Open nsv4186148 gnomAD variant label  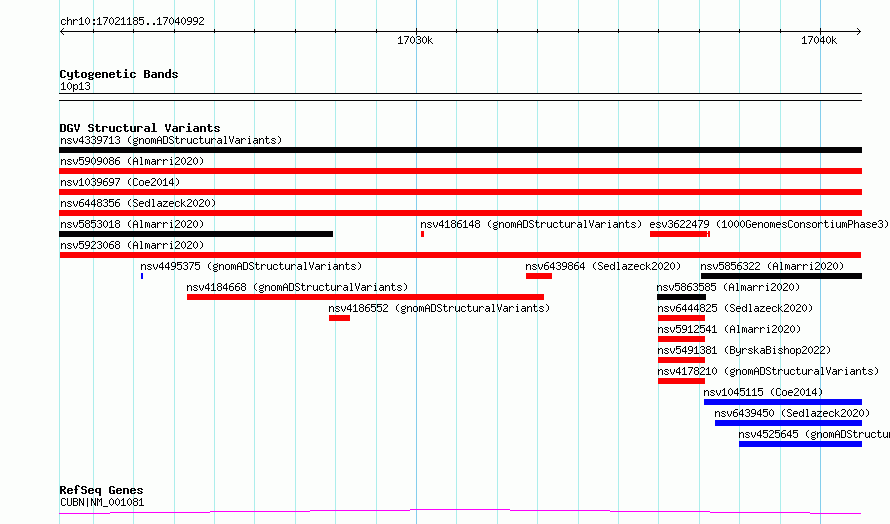(531, 224)
